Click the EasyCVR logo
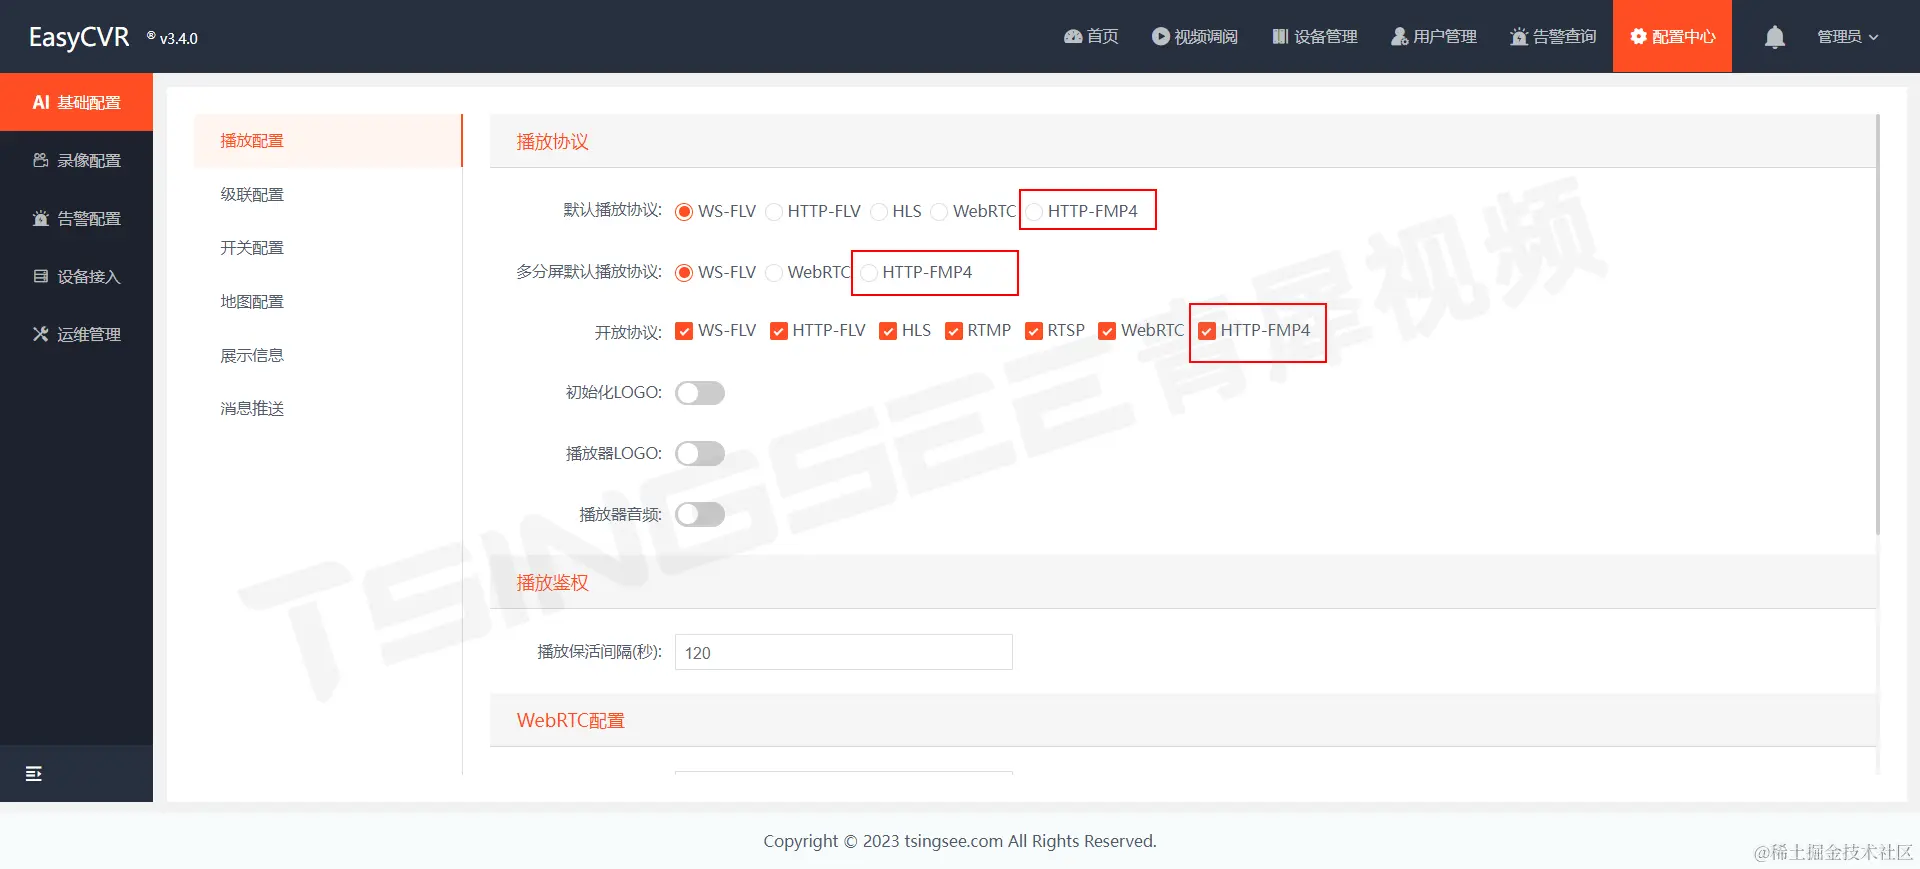The width and height of the screenshot is (1920, 869). pos(79,37)
